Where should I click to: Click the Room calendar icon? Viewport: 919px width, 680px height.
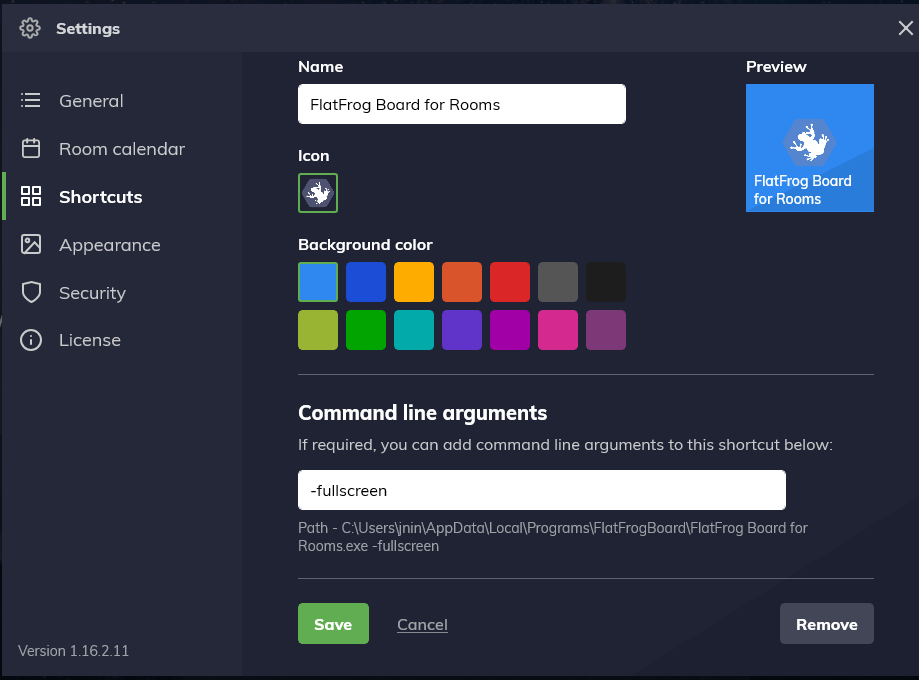[31, 149]
